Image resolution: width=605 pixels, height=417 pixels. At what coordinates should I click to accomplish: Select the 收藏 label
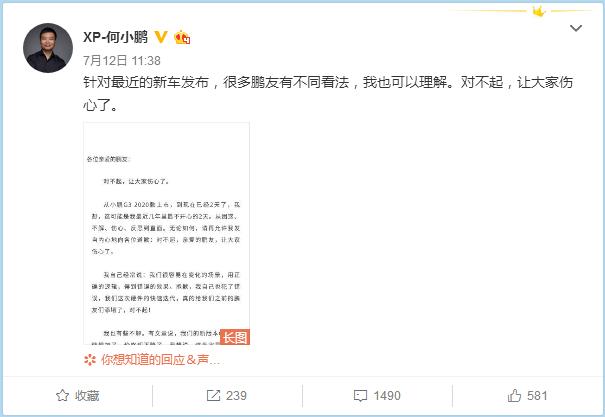[87, 396]
